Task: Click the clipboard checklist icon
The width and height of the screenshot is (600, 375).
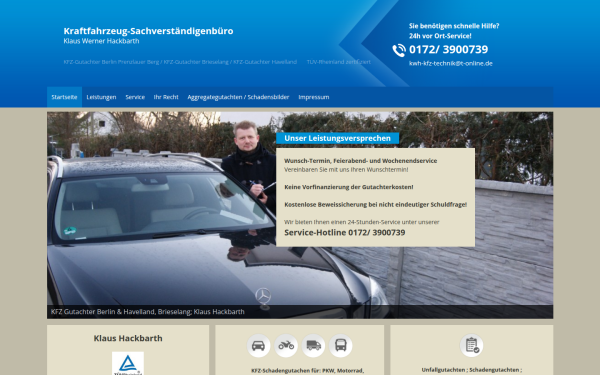Action: click(x=471, y=345)
